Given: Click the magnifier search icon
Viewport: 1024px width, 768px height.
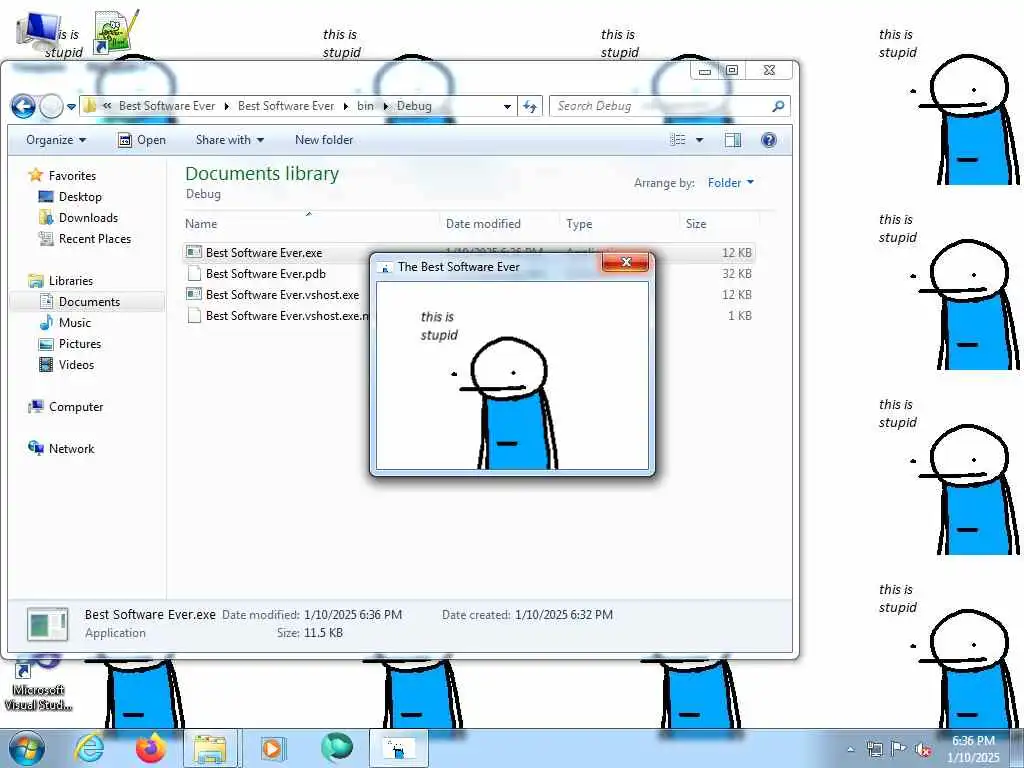Looking at the screenshot, I should click(x=778, y=106).
